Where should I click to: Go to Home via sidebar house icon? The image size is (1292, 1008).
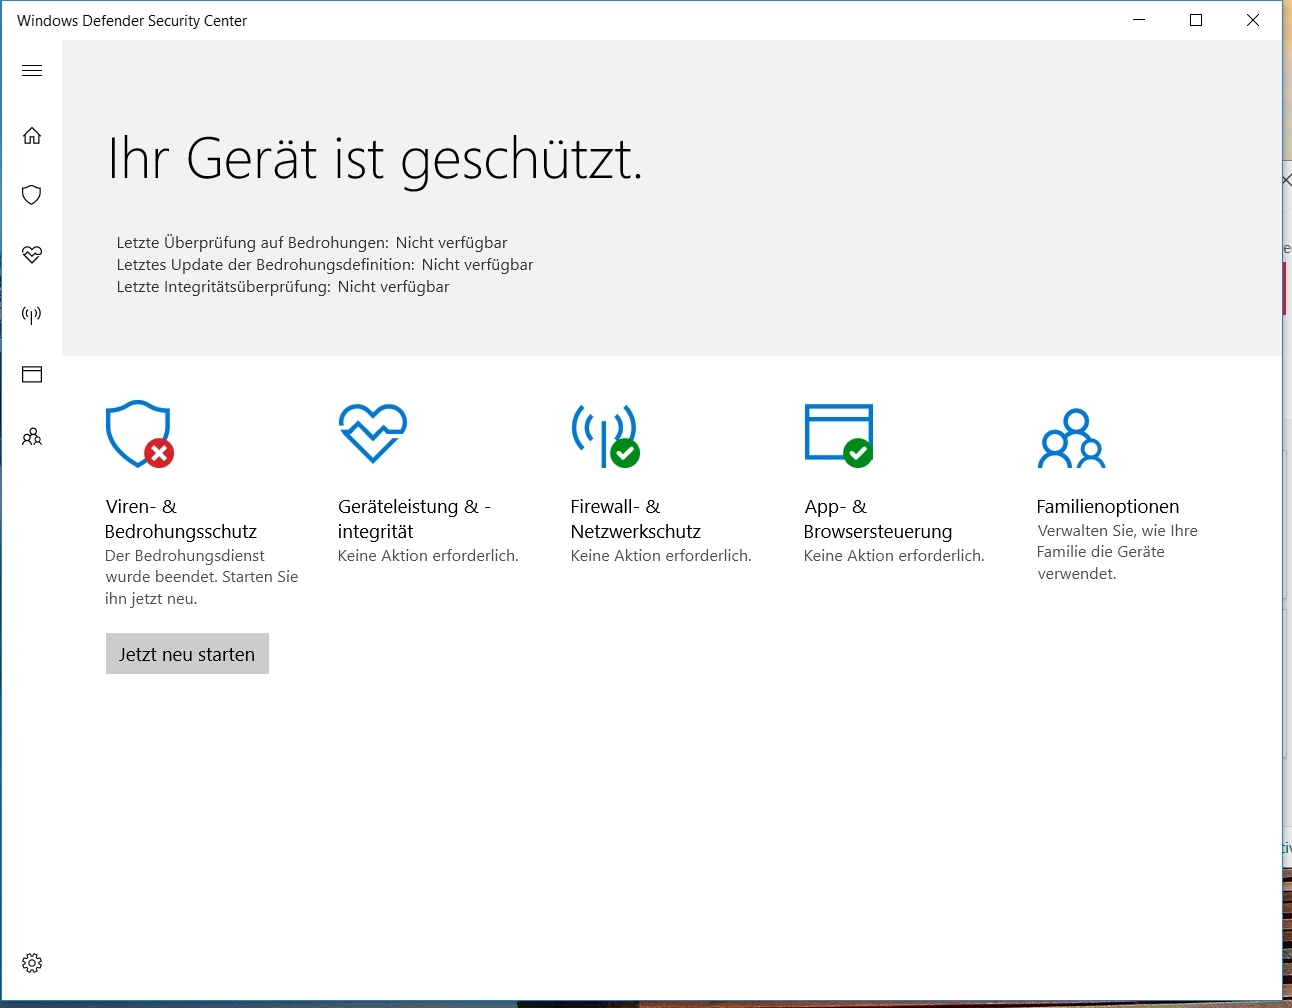point(32,135)
